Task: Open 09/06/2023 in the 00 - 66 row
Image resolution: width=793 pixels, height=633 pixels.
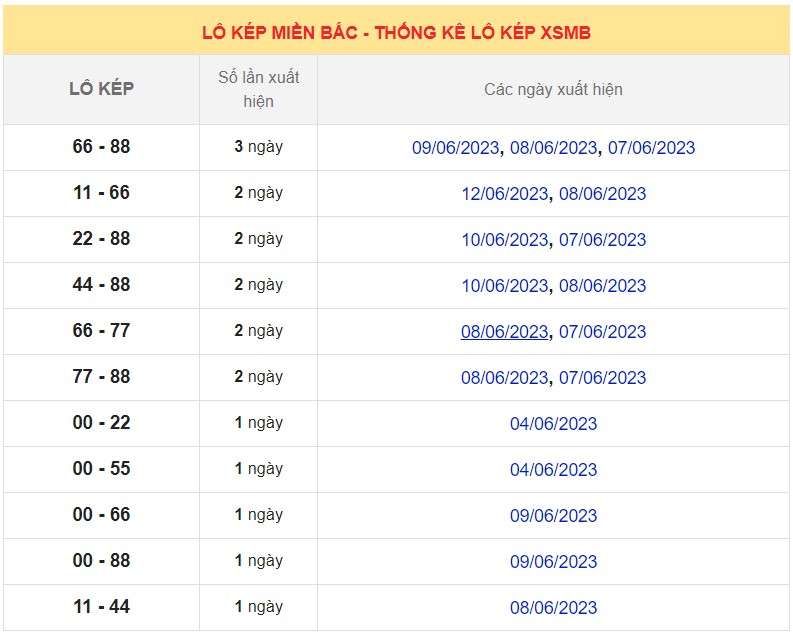Action: coord(553,516)
